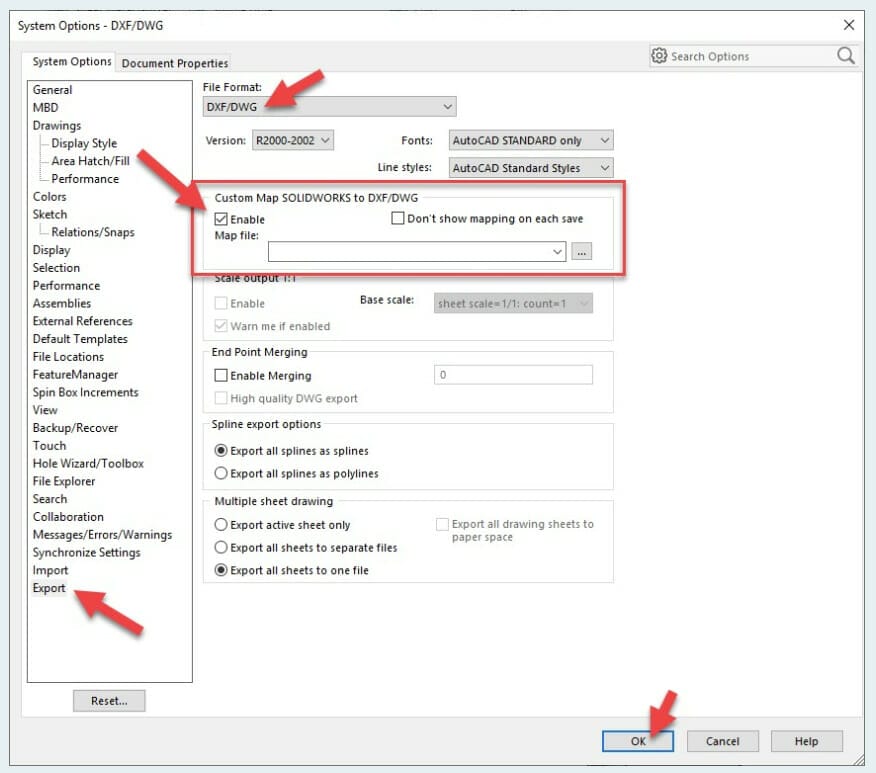Screen dimensions: 876x773
Task: Select the System Options tab
Action: [x=72, y=62]
